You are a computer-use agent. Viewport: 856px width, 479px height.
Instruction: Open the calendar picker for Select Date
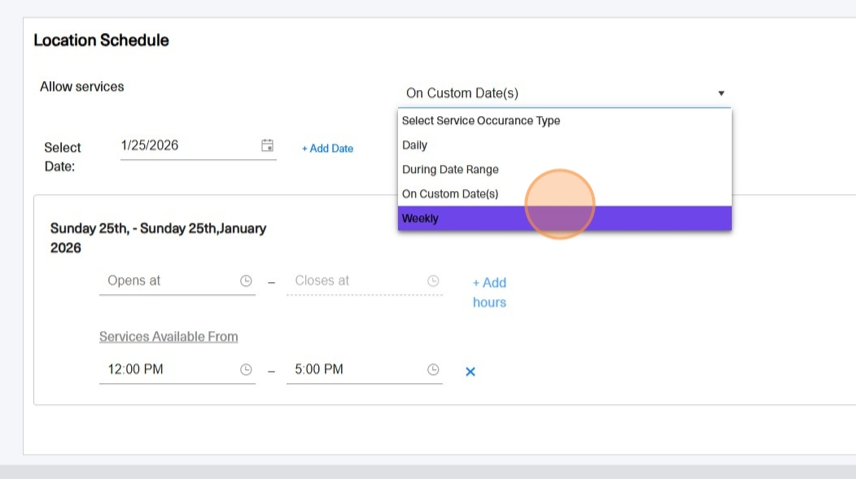pyautogui.click(x=267, y=145)
